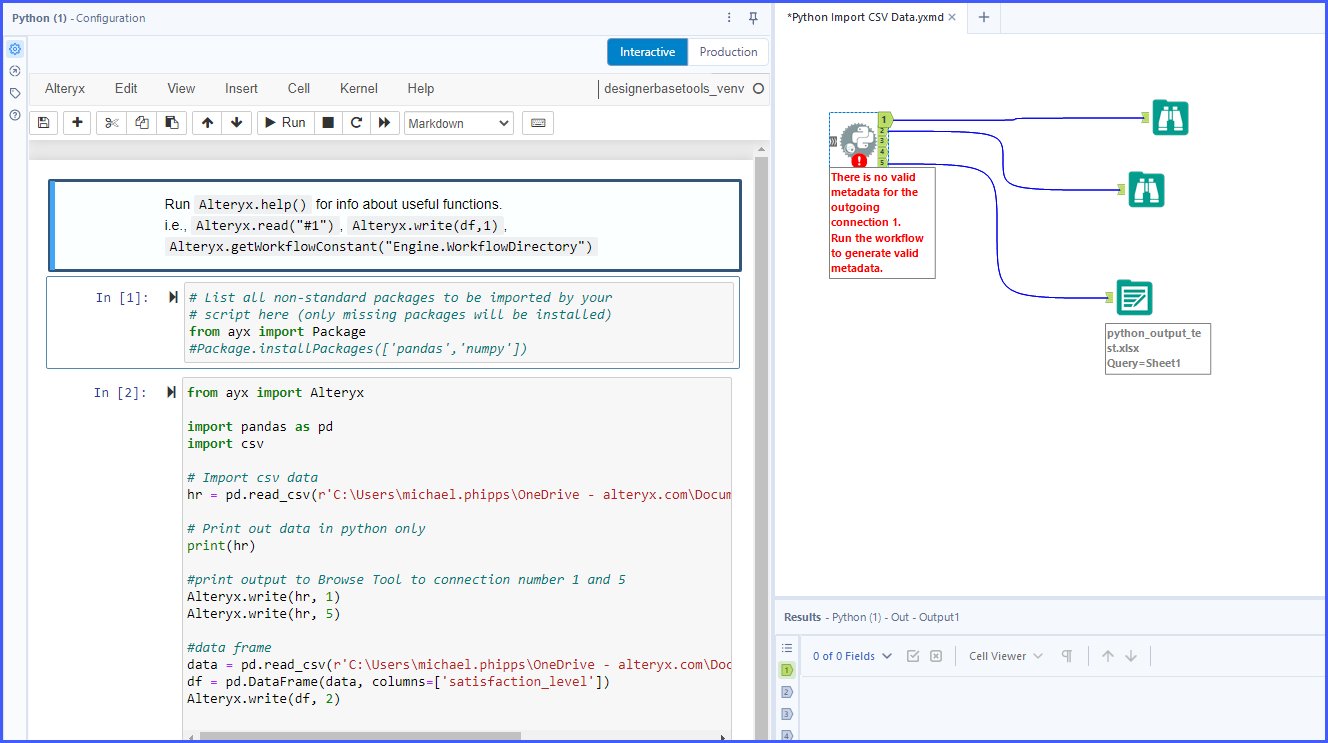The image size is (1328, 743).
Task: Interrupt the kernel with the stop icon
Action: point(327,123)
